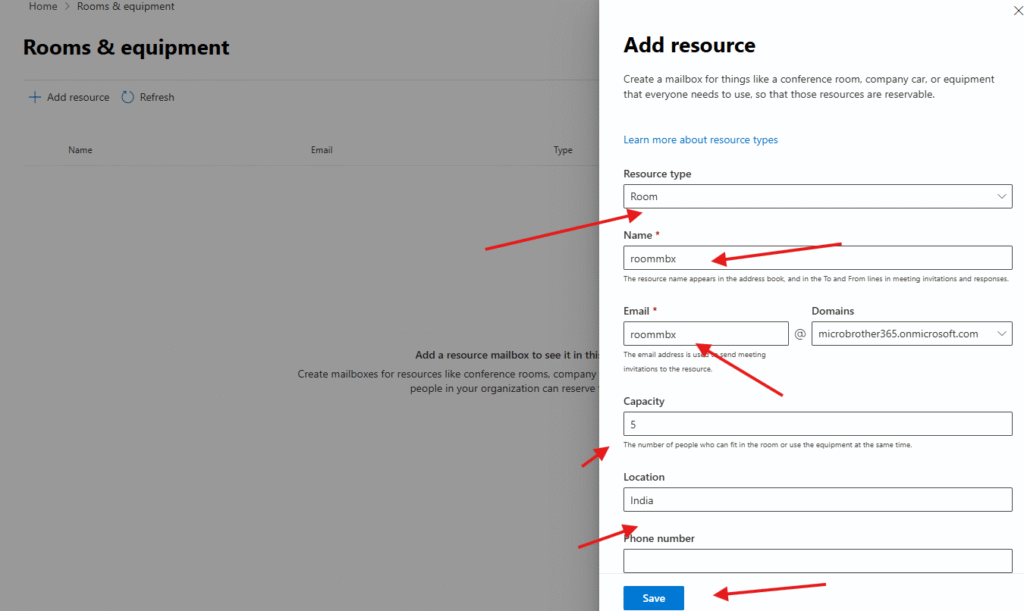This screenshot has width=1024, height=611.
Task: Open the Resource type dropdown showing Room
Action: 817,196
